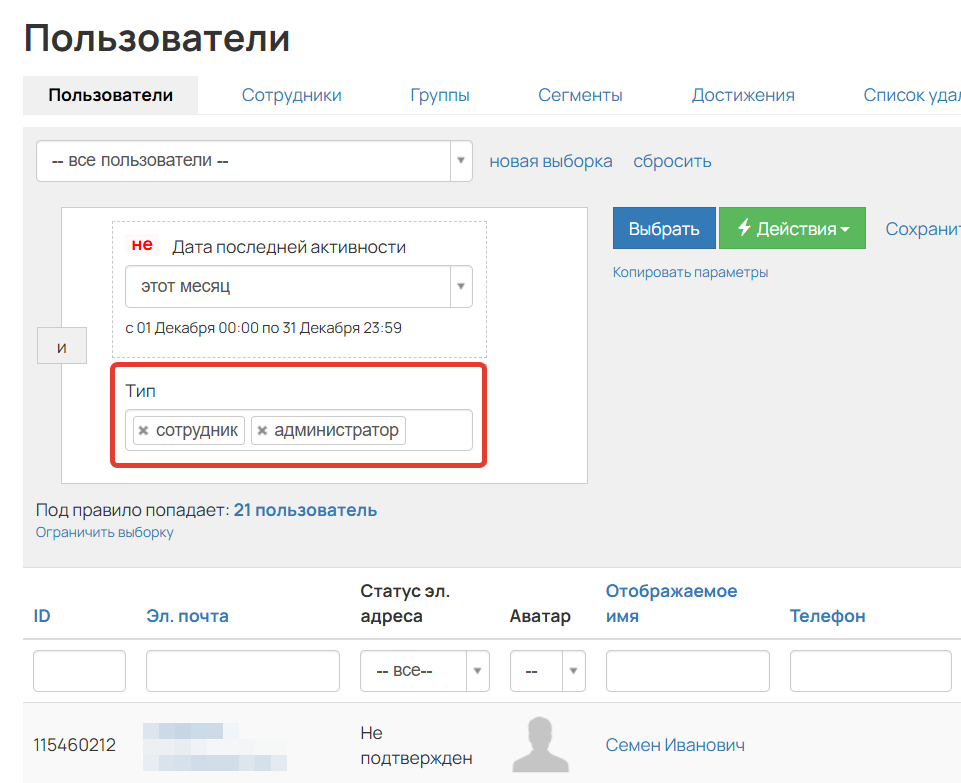Open the profile of Семен Иванович
The width and height of the screenshot is (961, 783).
coord(675,744)
